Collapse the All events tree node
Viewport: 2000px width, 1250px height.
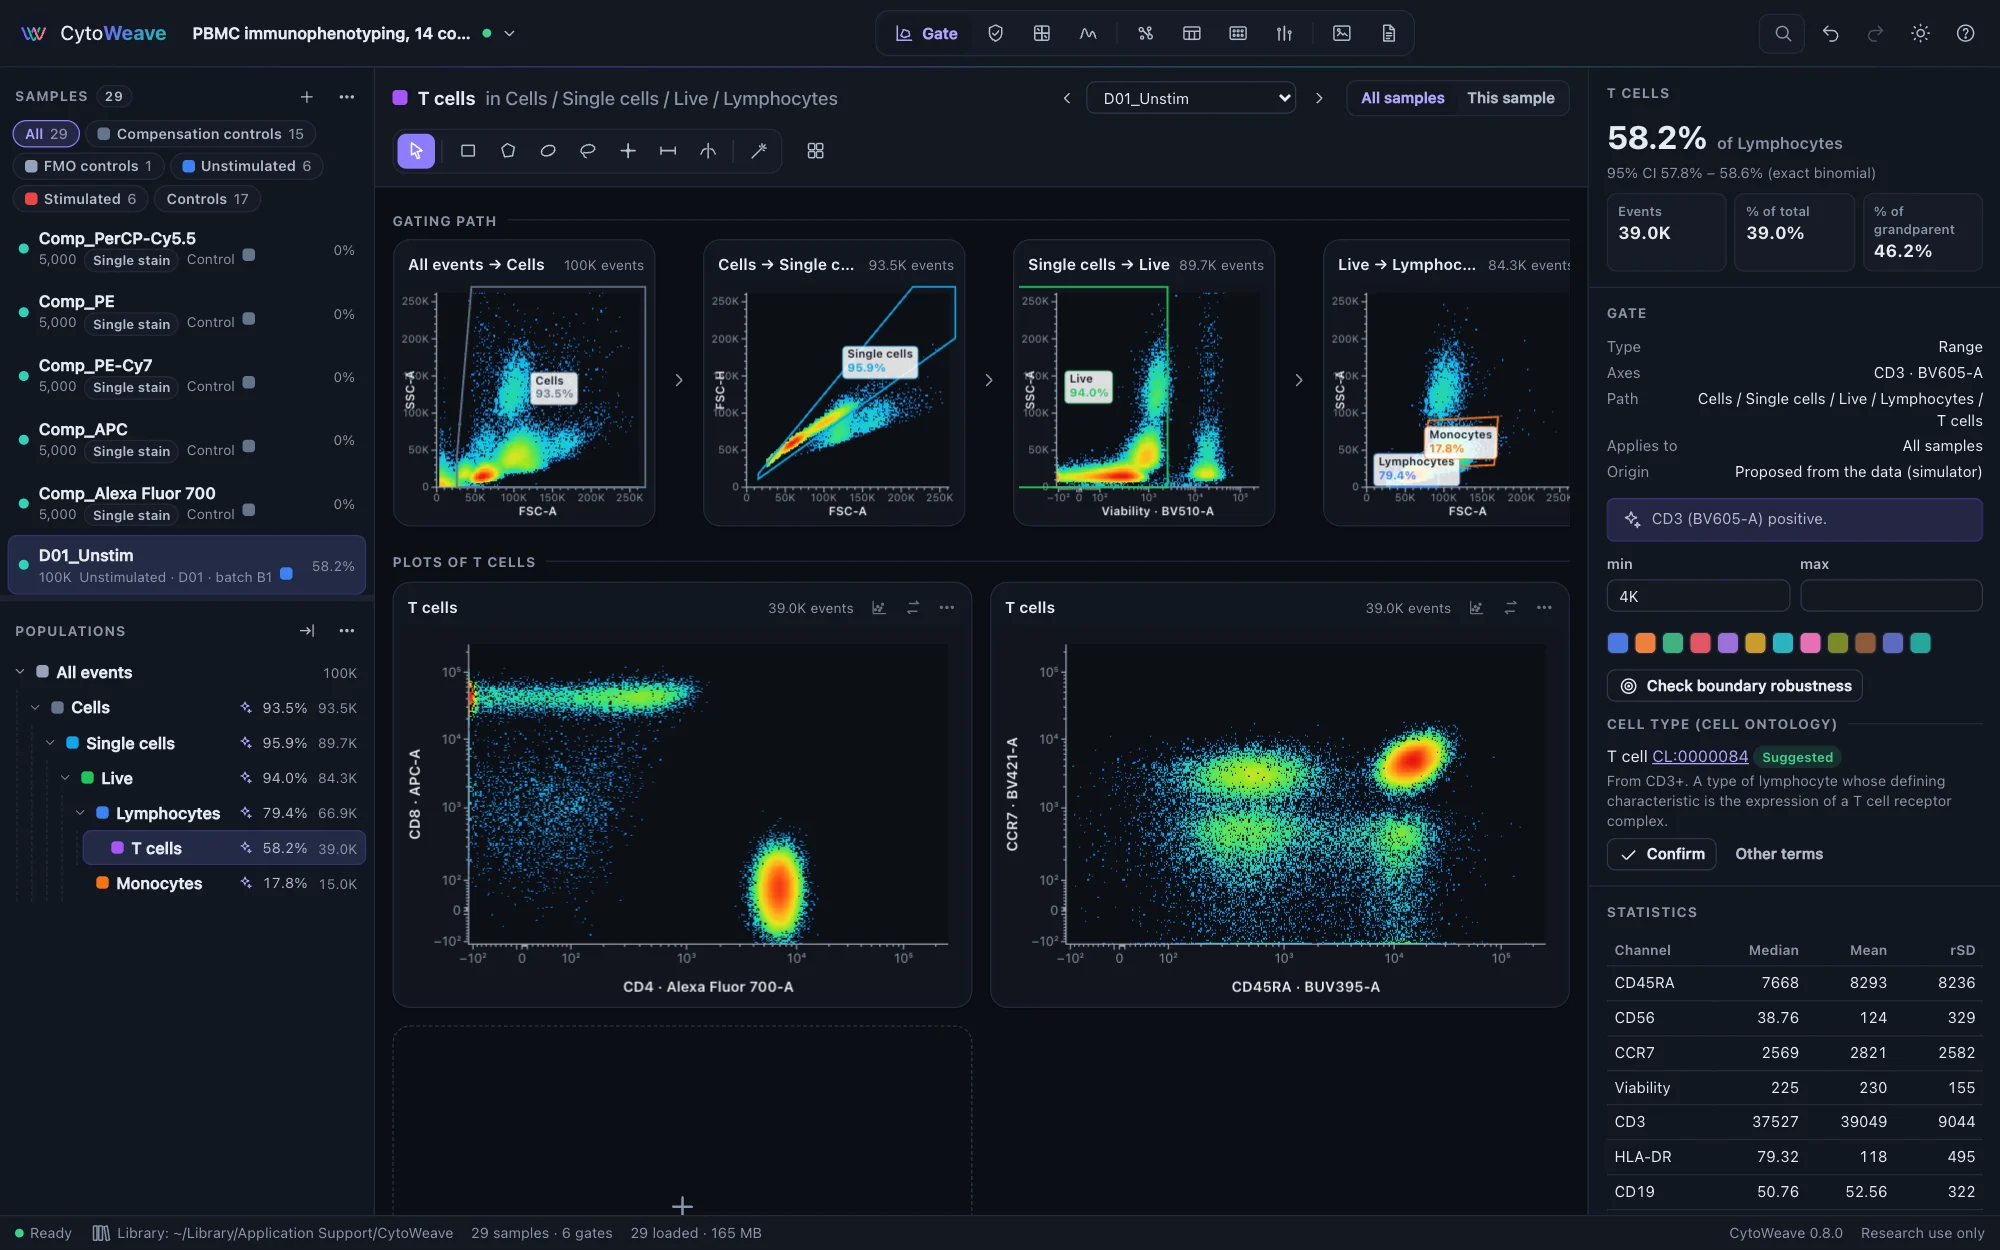coord(20,672)
